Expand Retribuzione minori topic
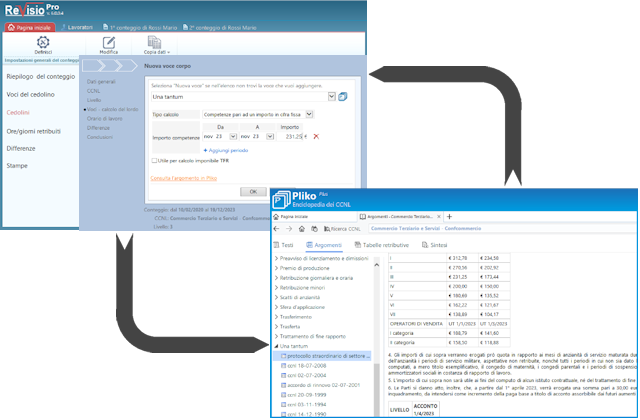640x420 pixels. click(276, 288)
